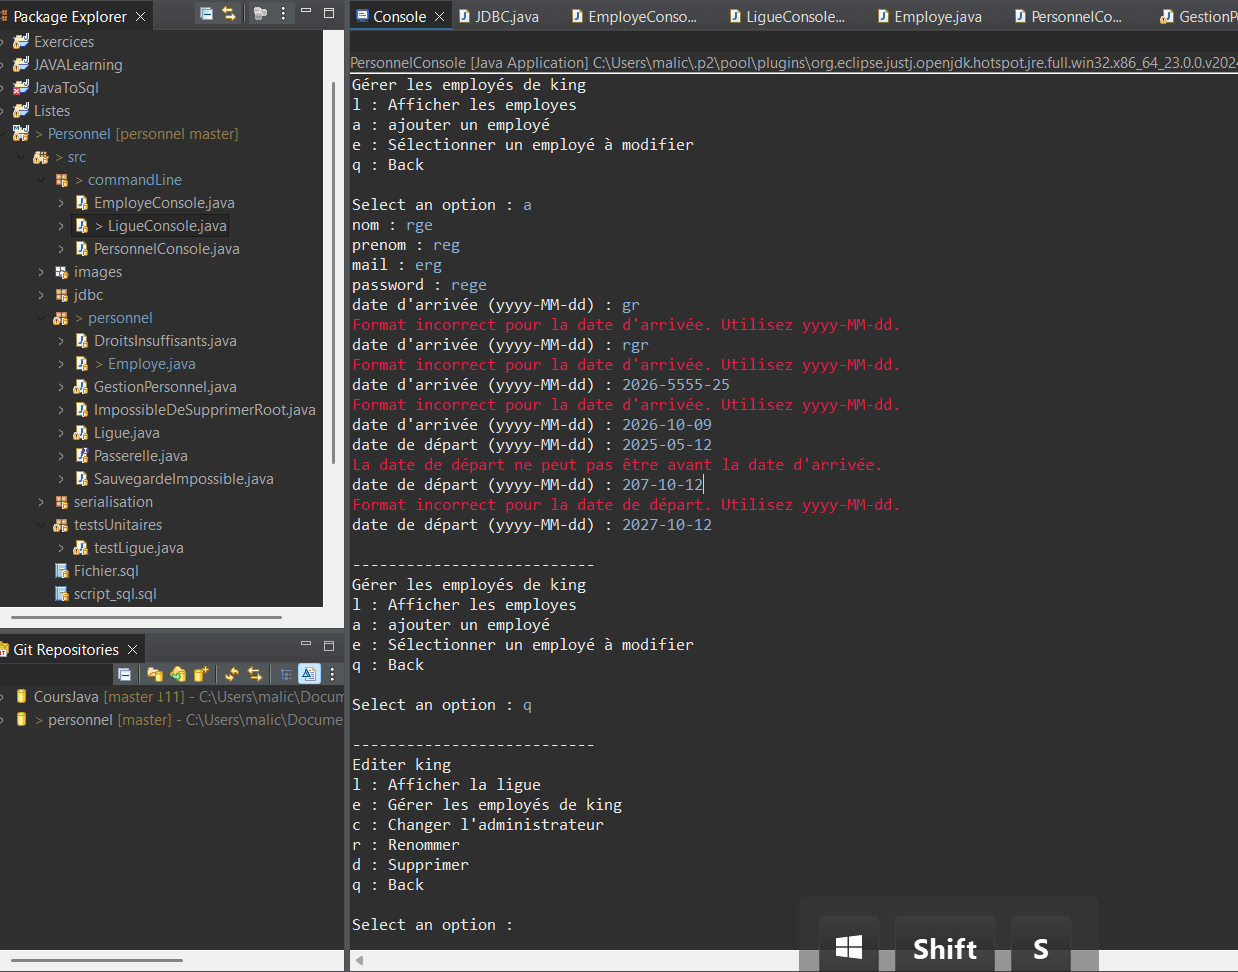Click Package Explorer vertical scrollbar

point(333,270)
